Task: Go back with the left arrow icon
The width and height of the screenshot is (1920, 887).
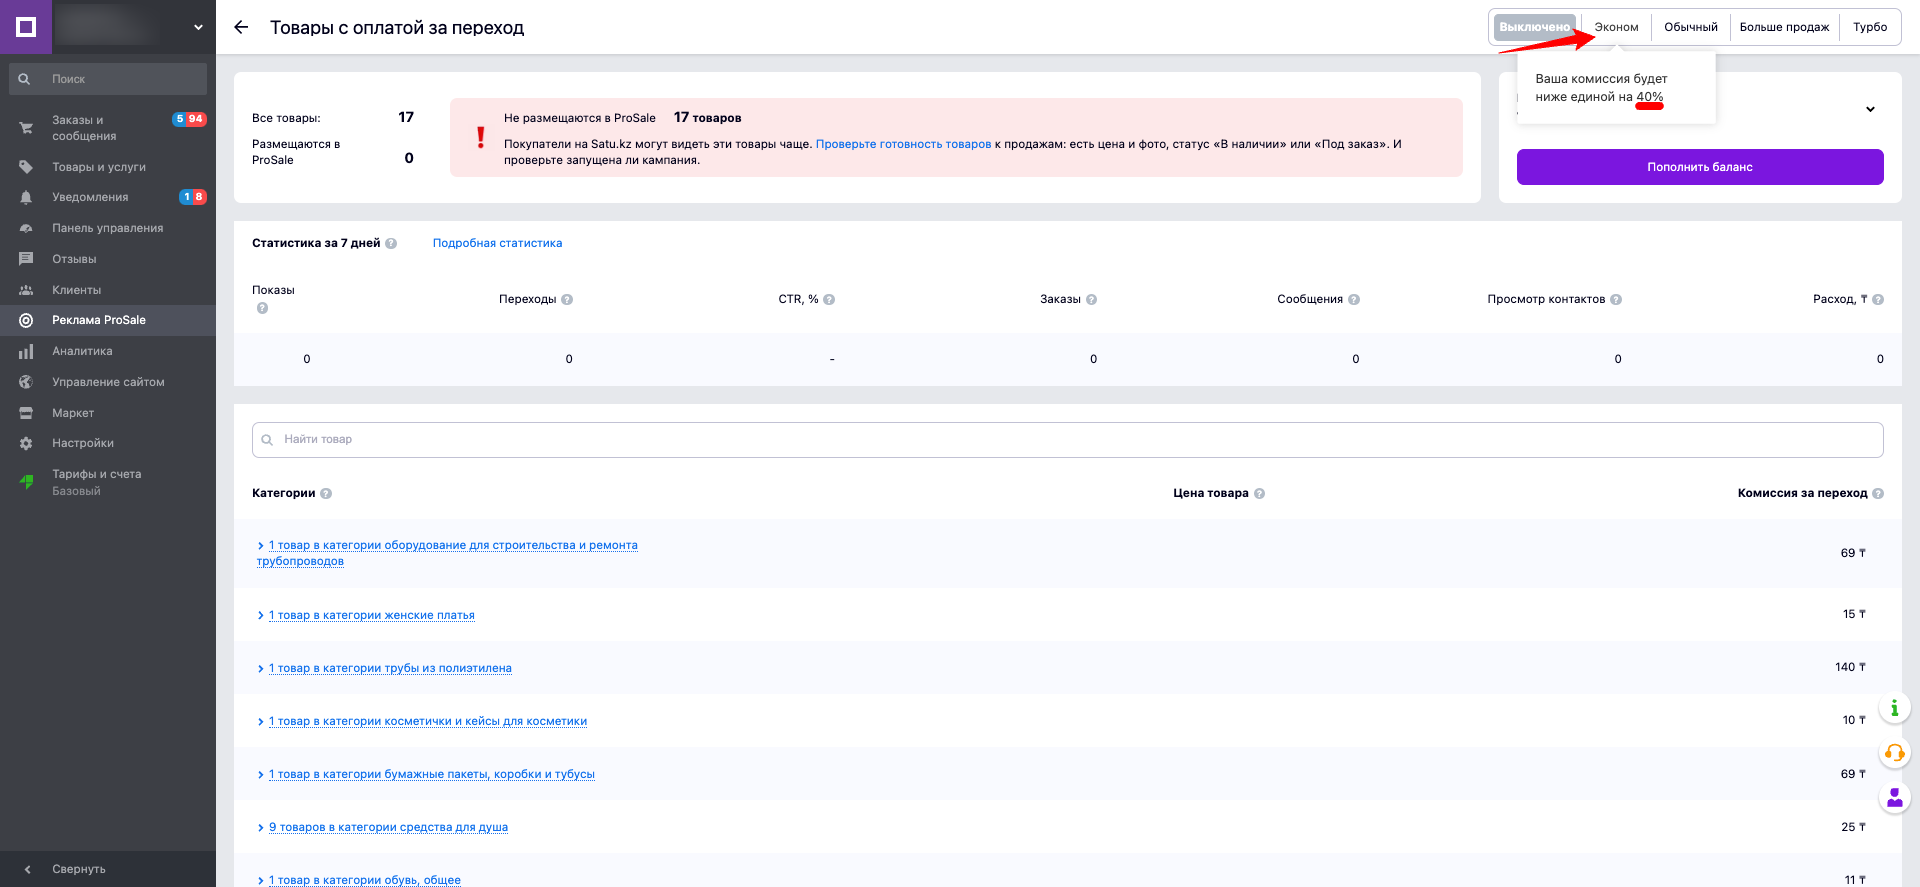Action: click(x=241, y=27)
